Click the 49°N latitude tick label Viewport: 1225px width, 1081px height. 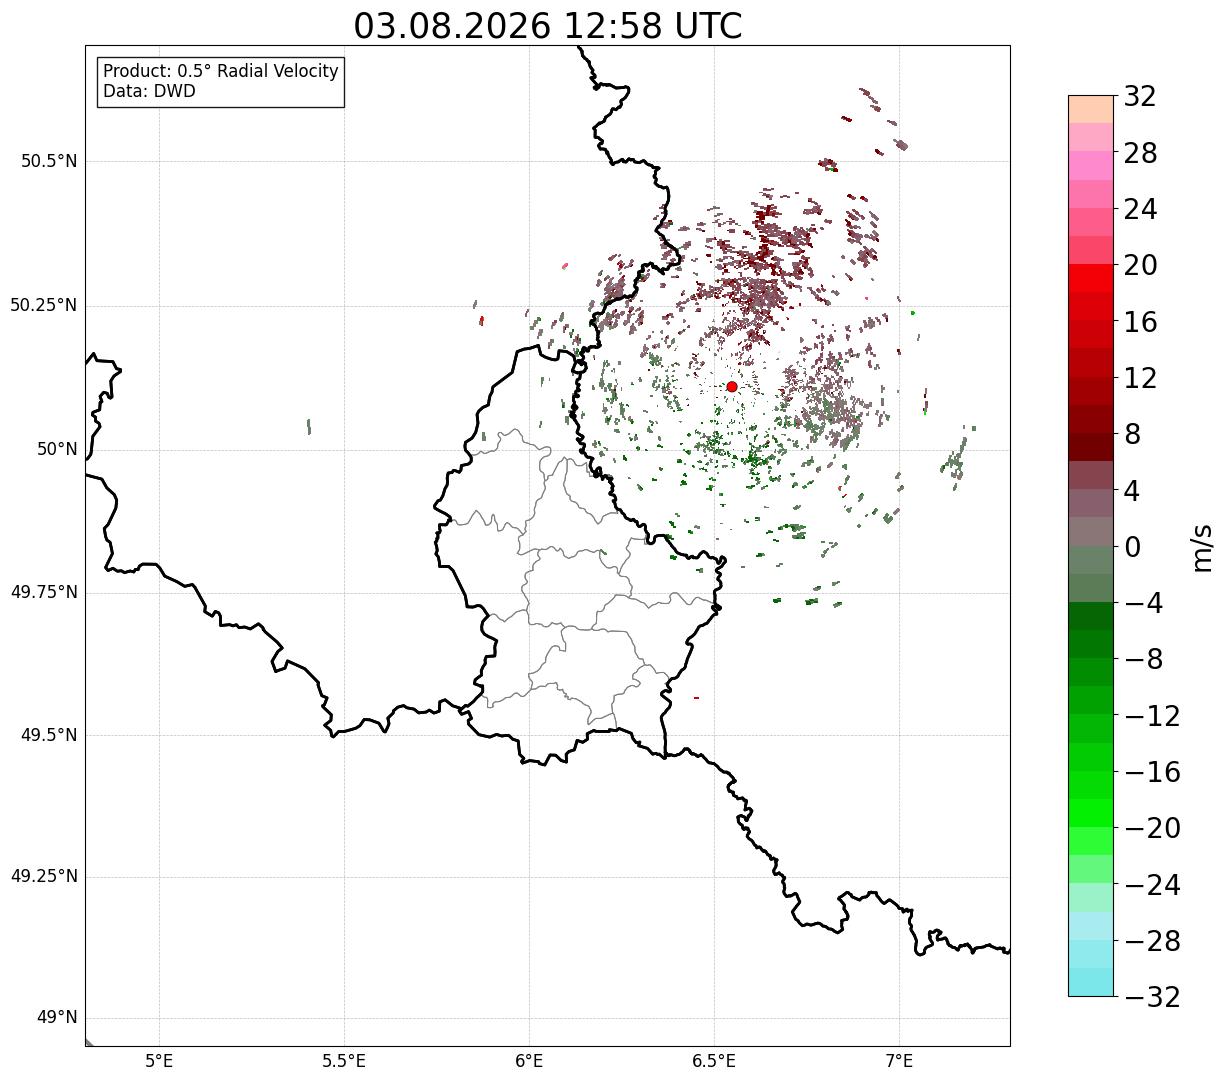[x=57, y=1018]
